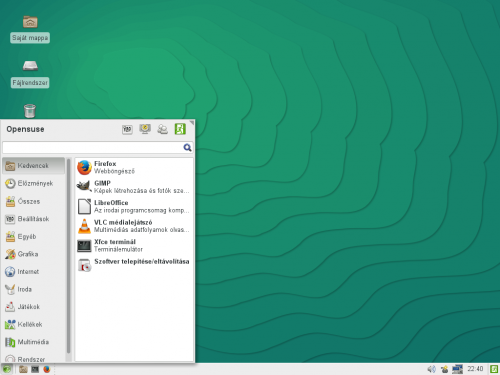This screenshot has width=500, height=375.
Task: Click the 22:40 panel clock
Action: pos(475,369)
